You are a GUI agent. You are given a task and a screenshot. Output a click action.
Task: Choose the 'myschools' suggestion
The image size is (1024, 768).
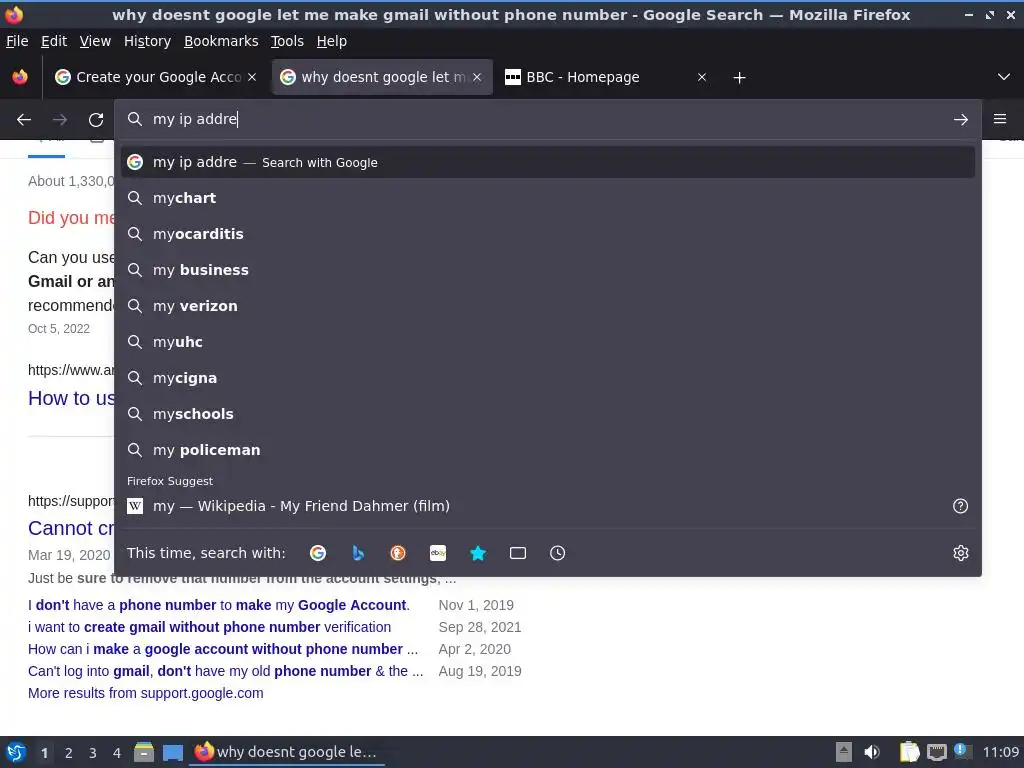[x=547, y=414]
